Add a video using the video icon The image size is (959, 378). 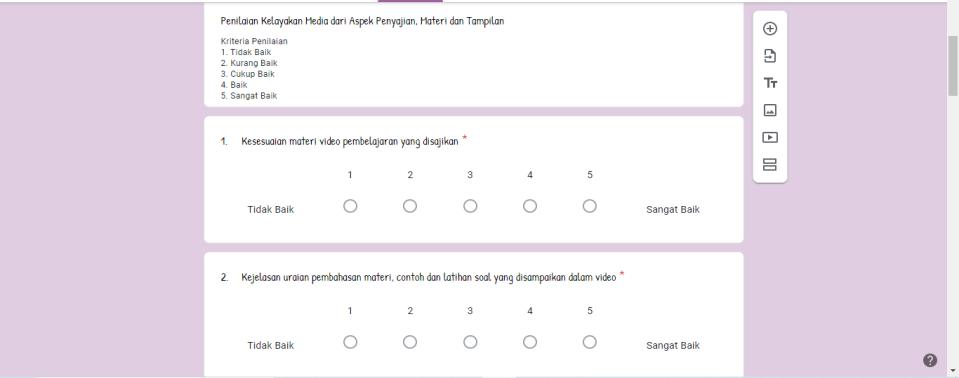point(770,138)
